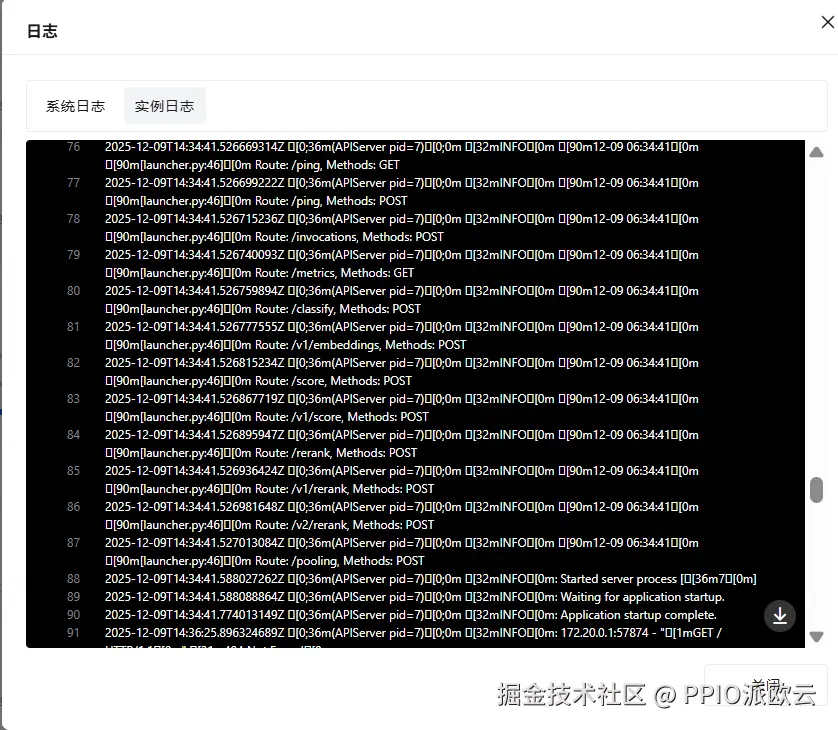
Task: Select log line number 87
Action: point(73,543)
